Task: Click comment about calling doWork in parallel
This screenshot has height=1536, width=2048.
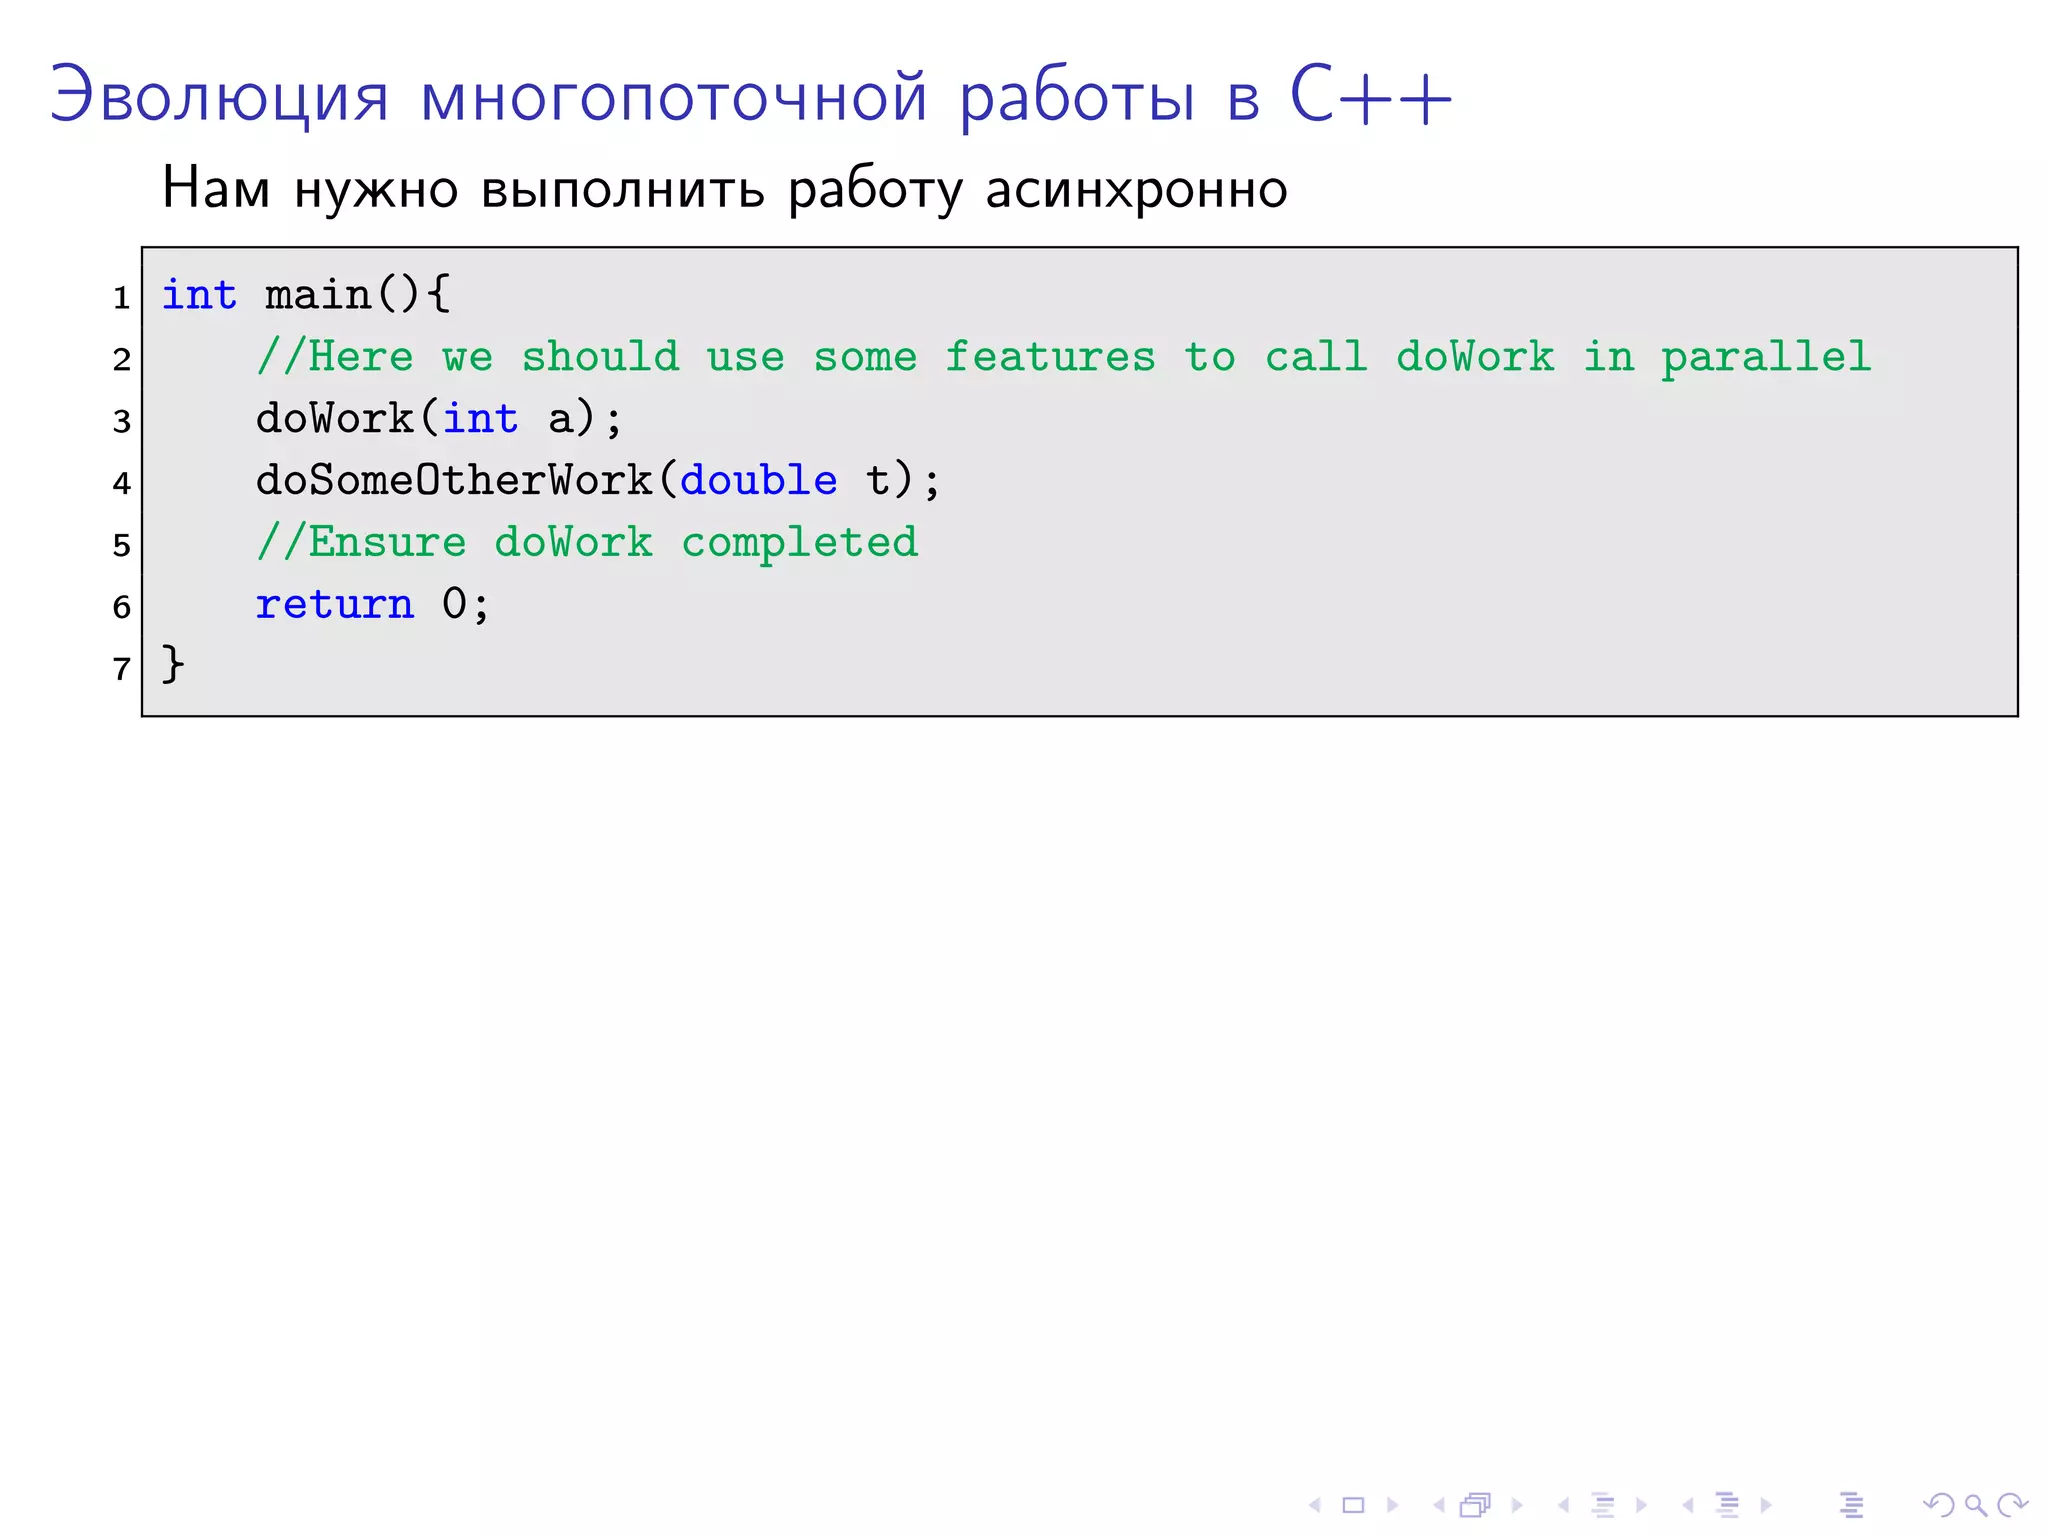Action: click(1063, 357)
